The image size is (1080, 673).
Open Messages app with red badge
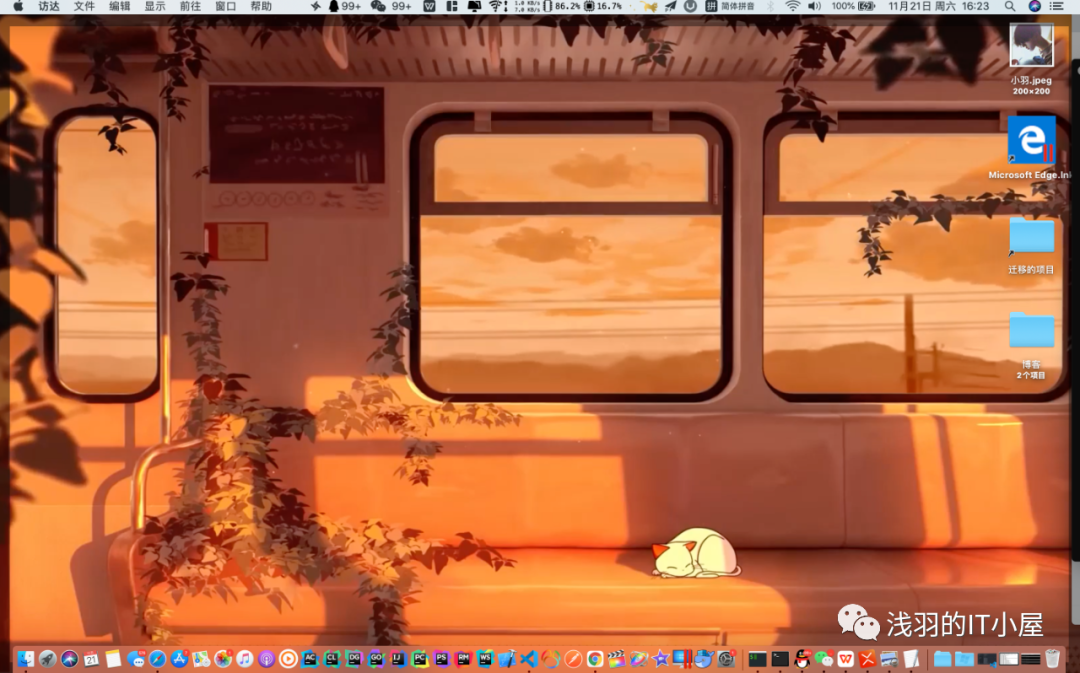pyautogui.click(x=136, y=659)
